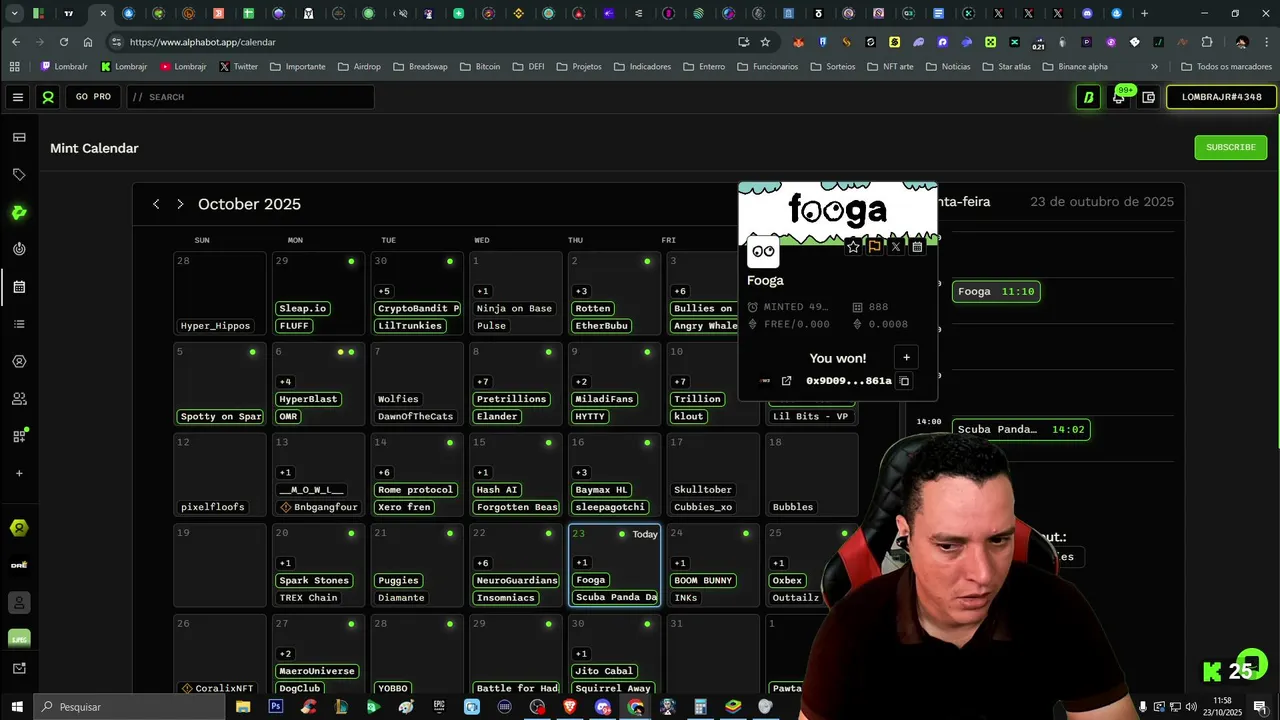The width and height of the screenshot is (1280, 720).
Task: Expand the +4 more mints on October 6
Action: [x=285, y=382]
